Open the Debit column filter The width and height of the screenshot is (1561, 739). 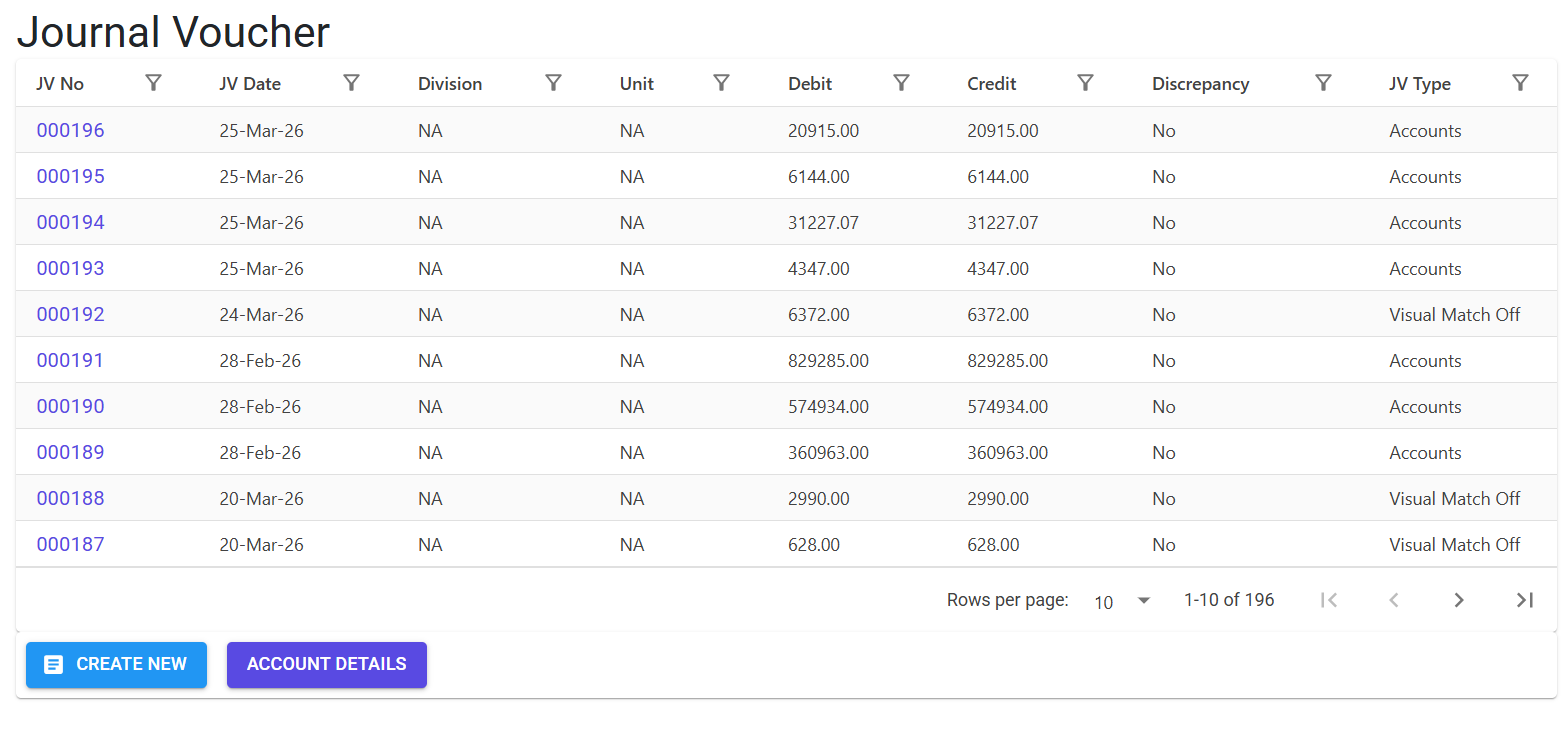click(901, 83)
